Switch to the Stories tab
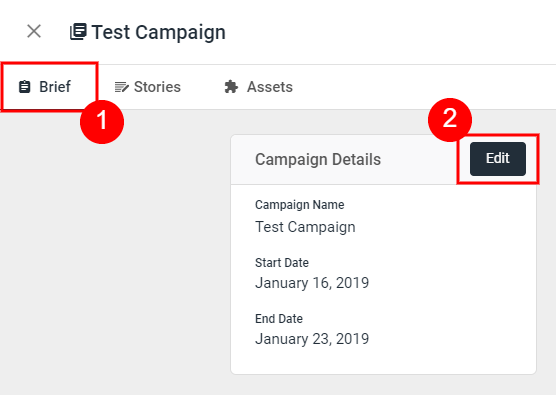 tap(148, 87)
